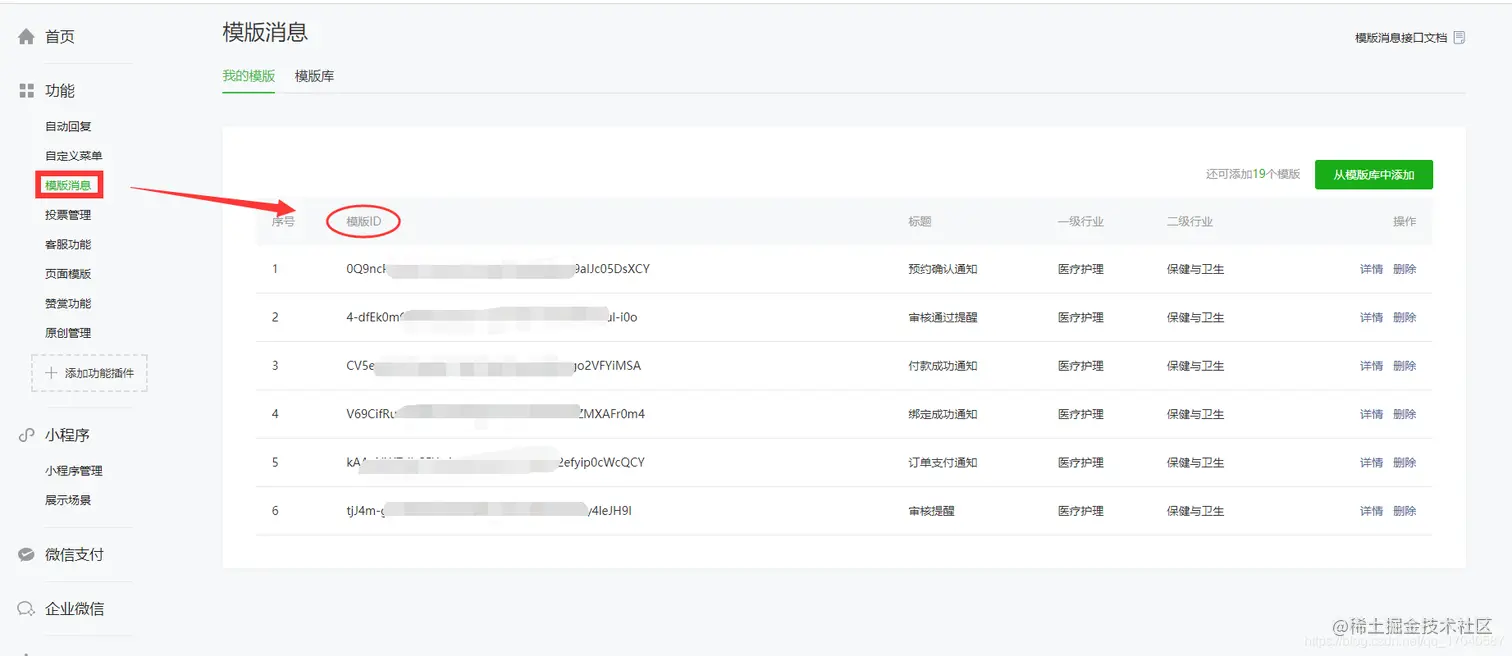Click title cell 付款成功通知
Screen dimensions: 1512x656
[943, 366]
